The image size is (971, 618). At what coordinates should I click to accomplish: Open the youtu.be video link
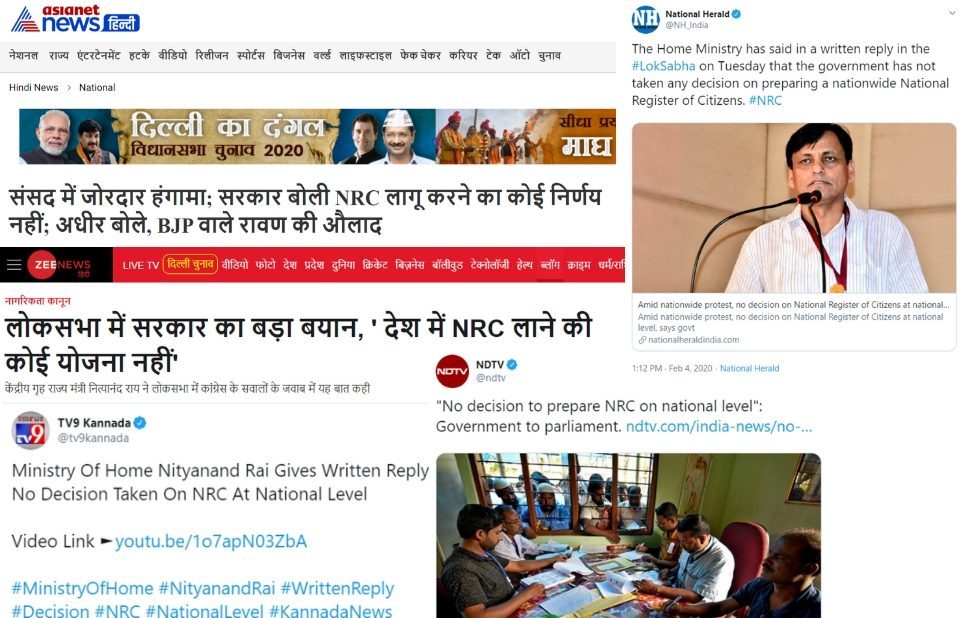click(x=211, y=541)
